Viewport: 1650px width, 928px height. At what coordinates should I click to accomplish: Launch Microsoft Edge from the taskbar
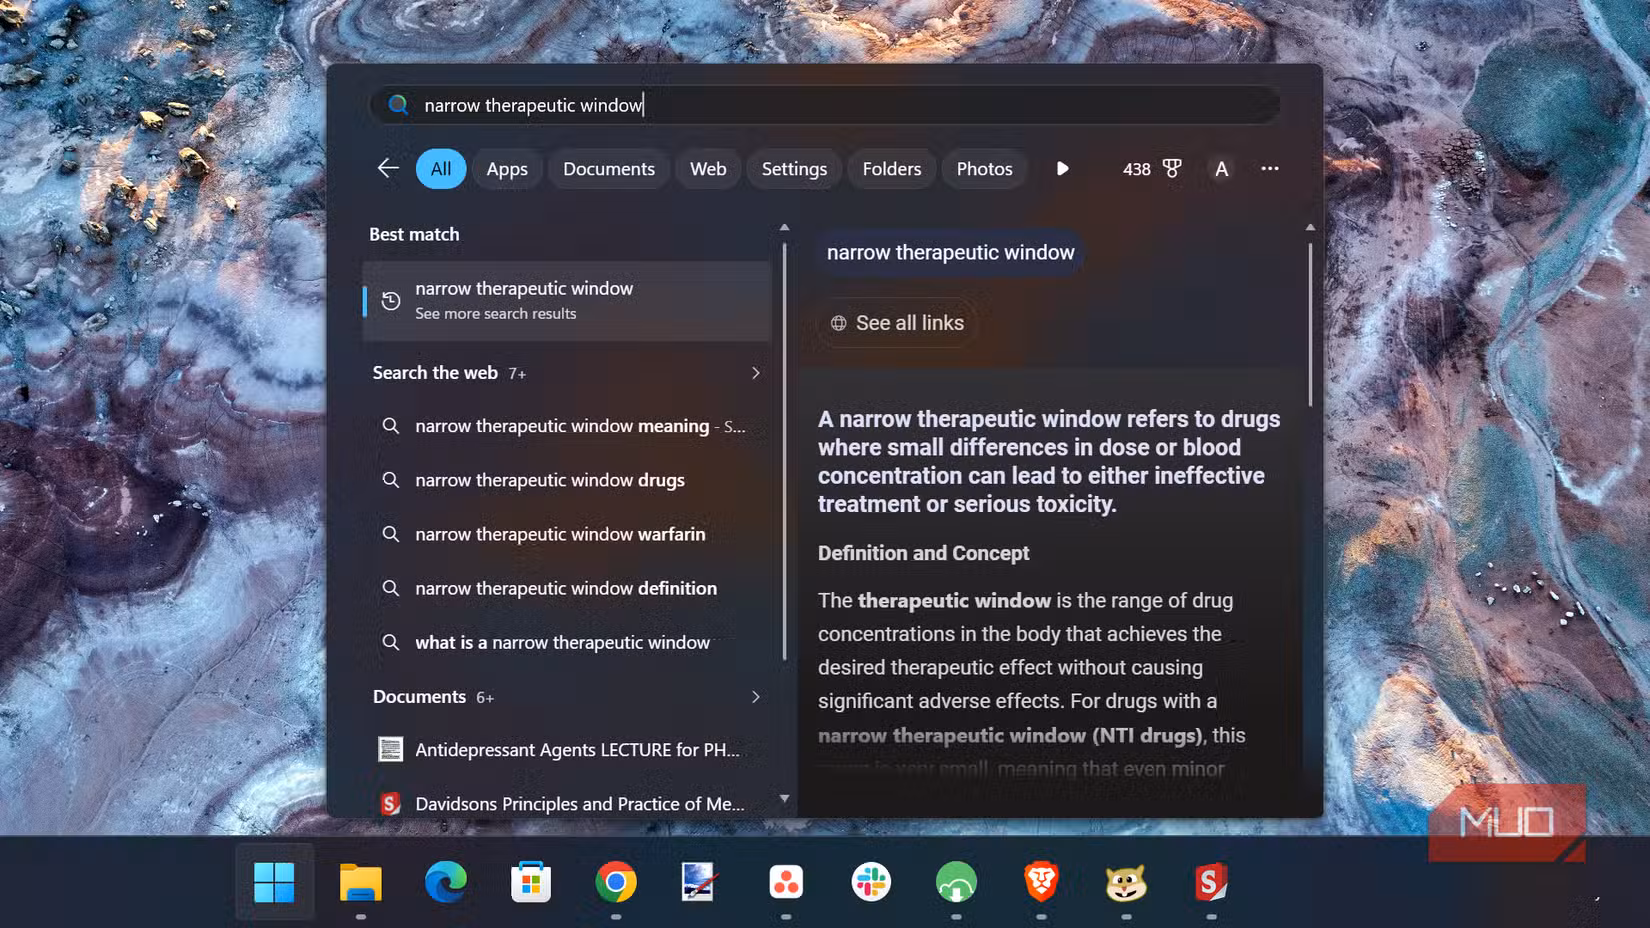pyautogui.click(x=446, y=882)
